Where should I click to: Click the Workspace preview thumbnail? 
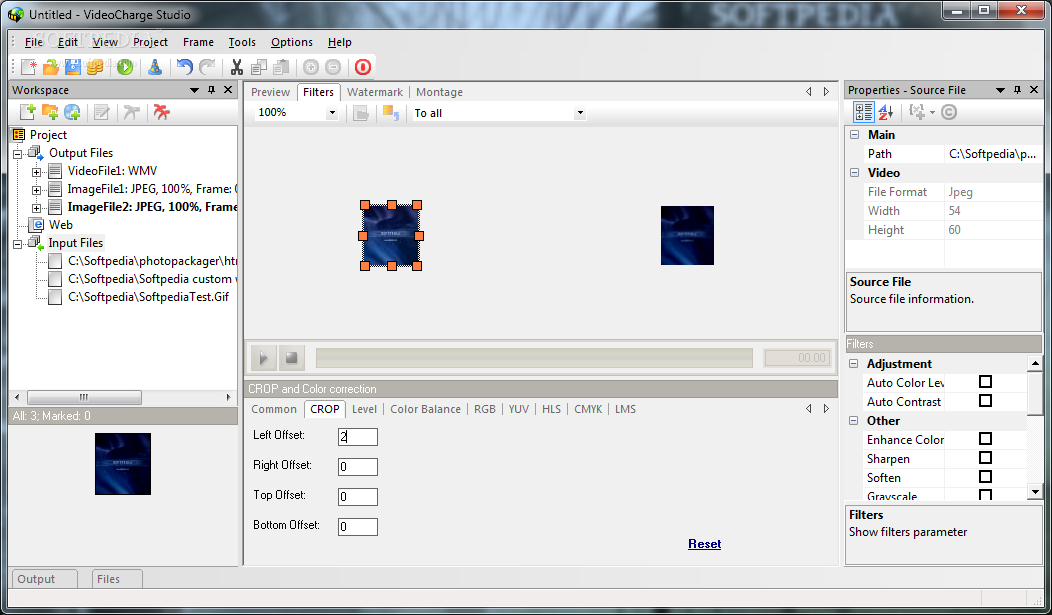(x=123, y=464)
